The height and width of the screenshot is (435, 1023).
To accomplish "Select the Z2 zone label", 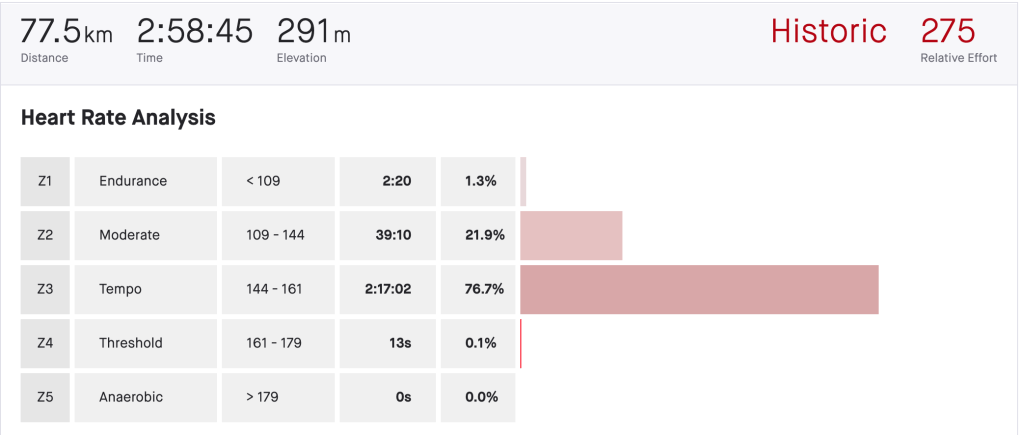I will point(45,235).
